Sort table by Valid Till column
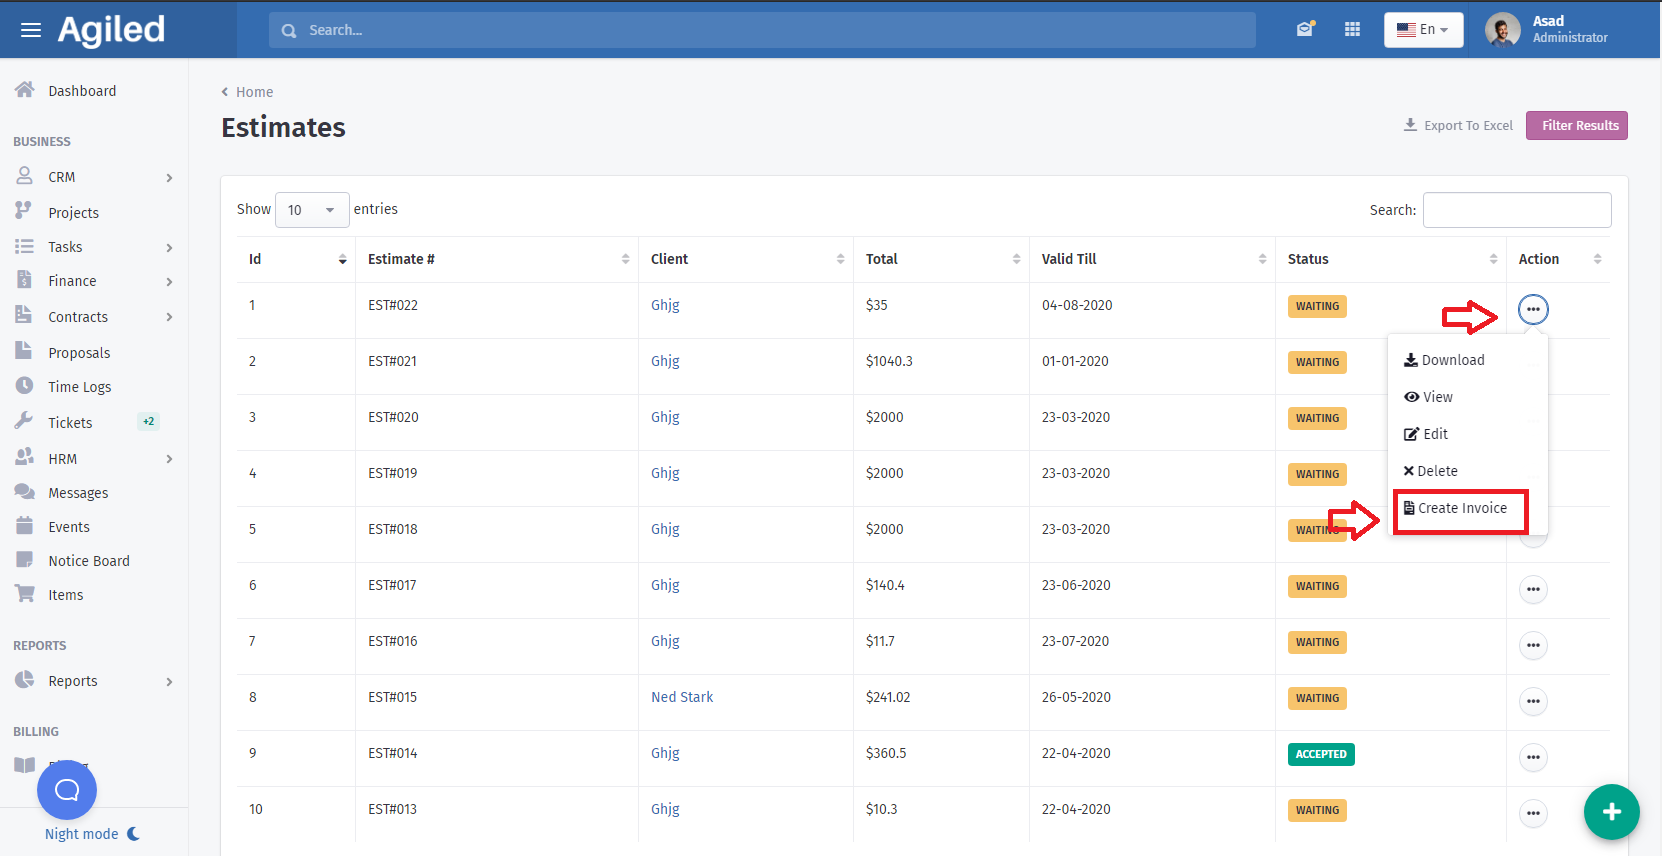 click(x=1152, y=259)
